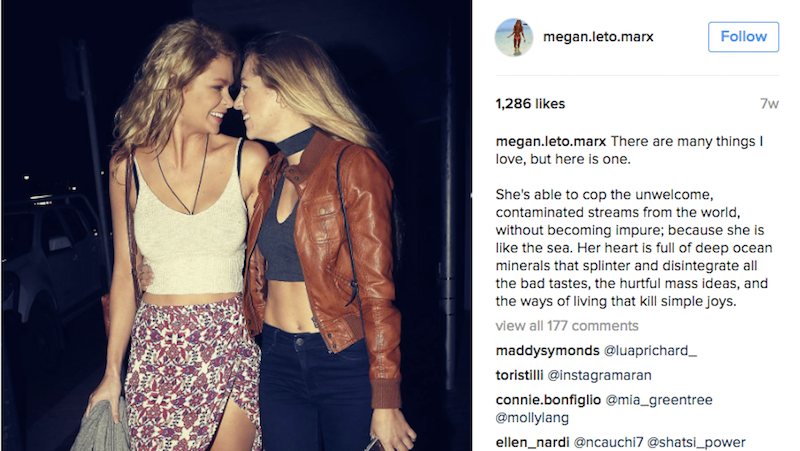Image resolution: width=800 pixels, height=451 pixels.
Task: Open the @instagramaran mention
Action: pos(599,375)
